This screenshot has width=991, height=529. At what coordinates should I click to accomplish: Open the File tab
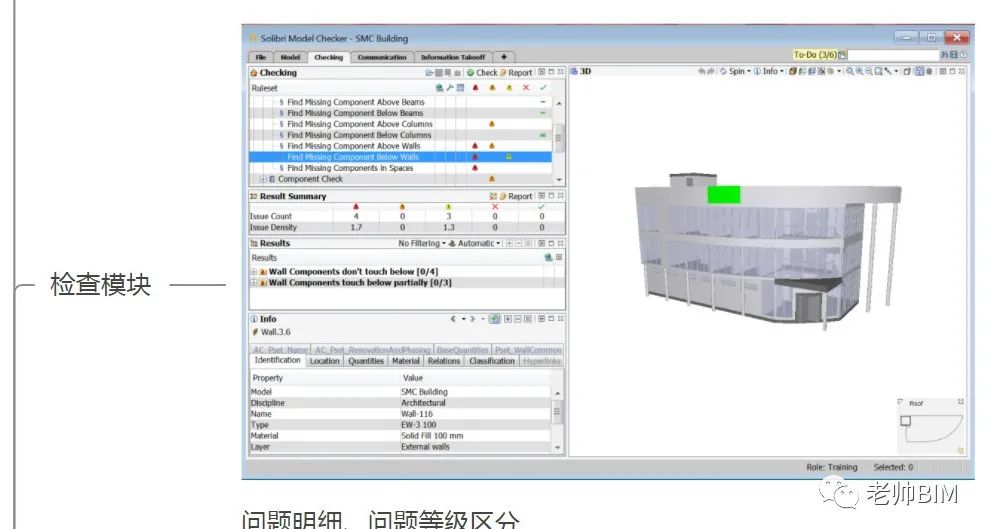tap(260, 57)
